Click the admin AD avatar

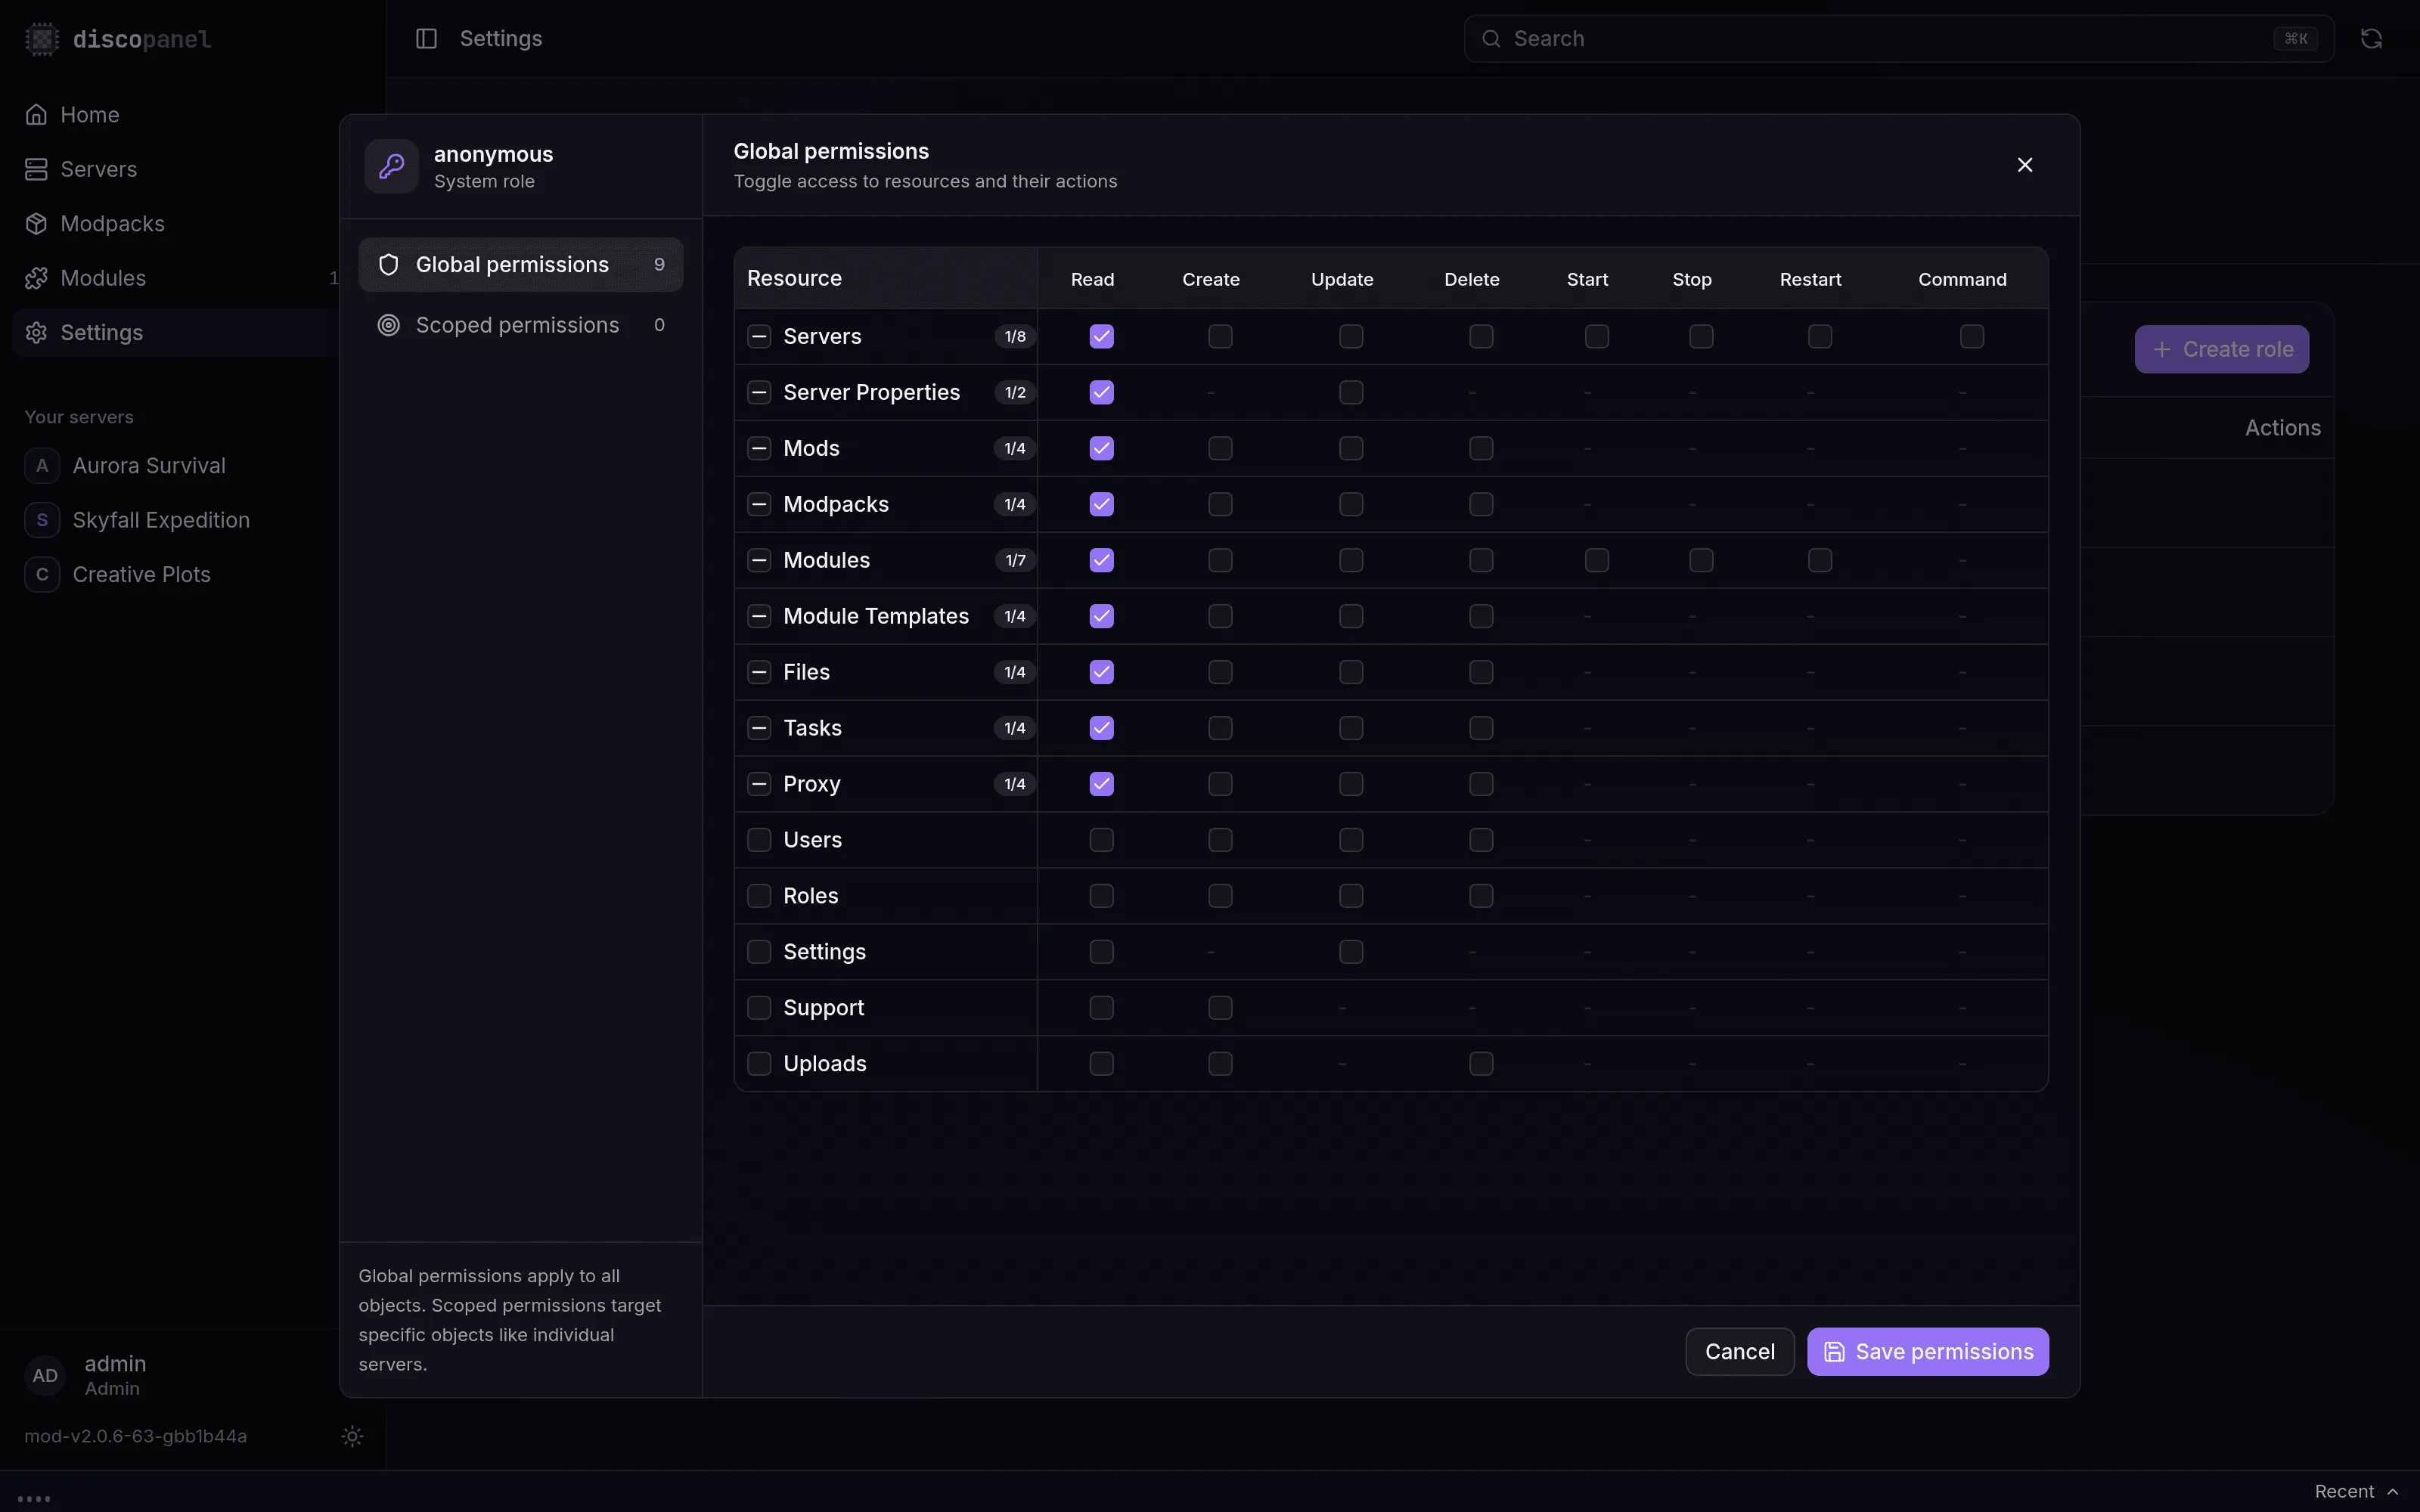coord(45,1376)
